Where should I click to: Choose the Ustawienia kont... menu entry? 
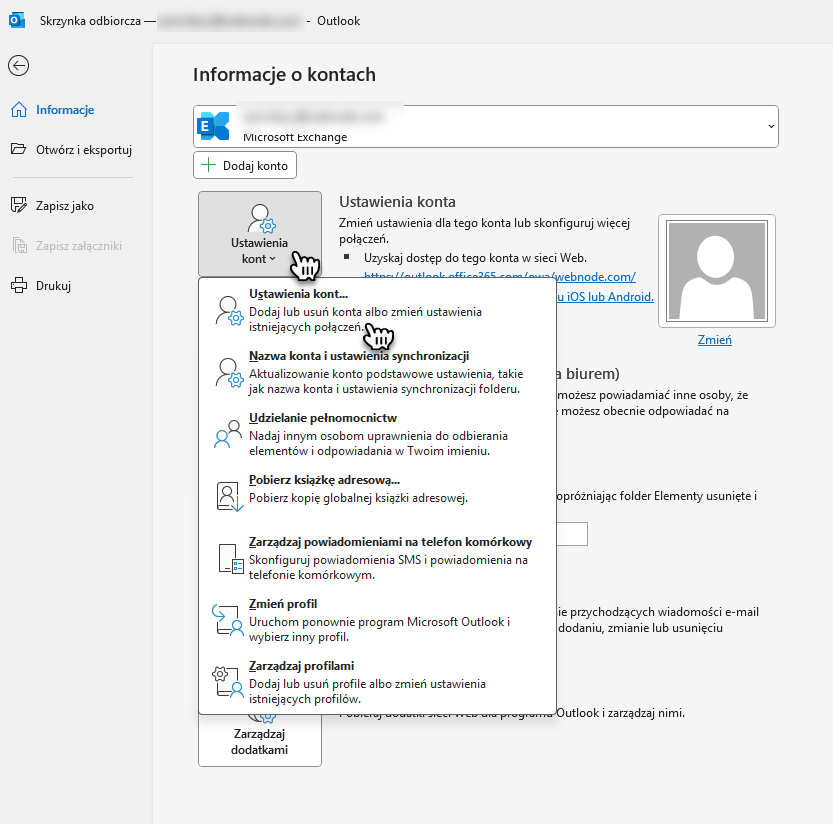377,310
